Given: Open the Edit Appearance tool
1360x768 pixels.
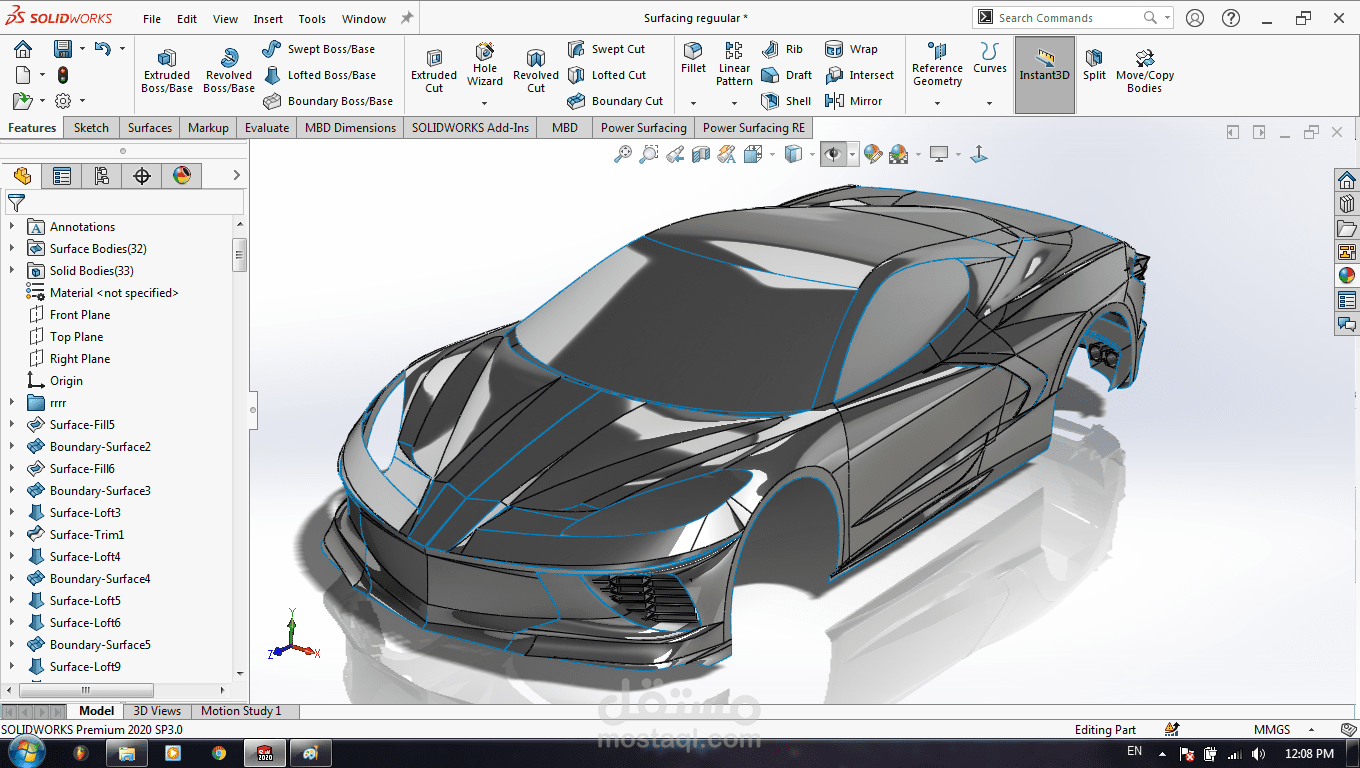Looking at the screenshot, I should 873,154.
